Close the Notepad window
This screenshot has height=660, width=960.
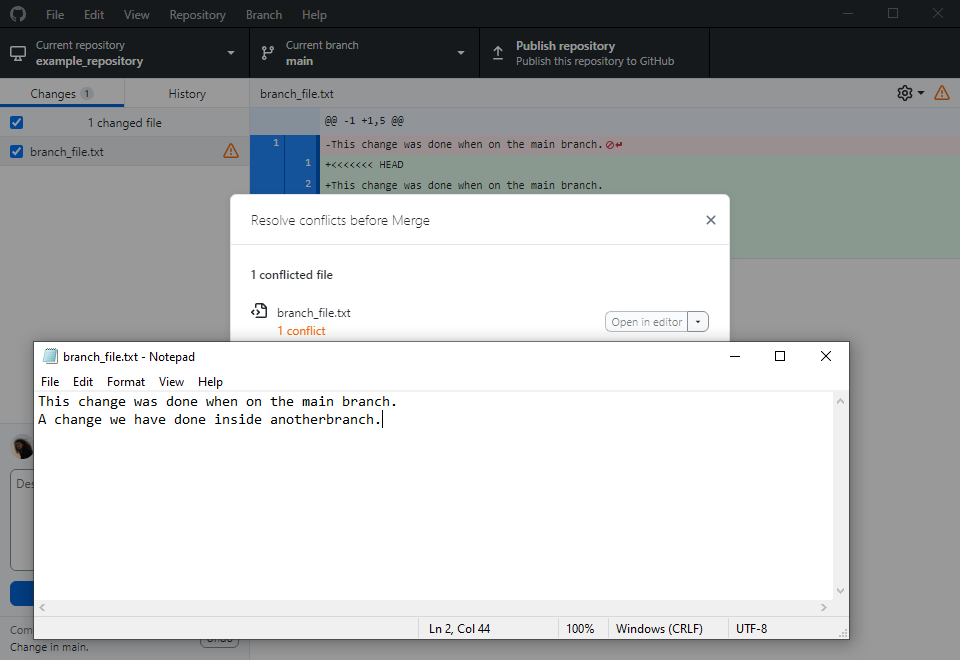point(826,356)
